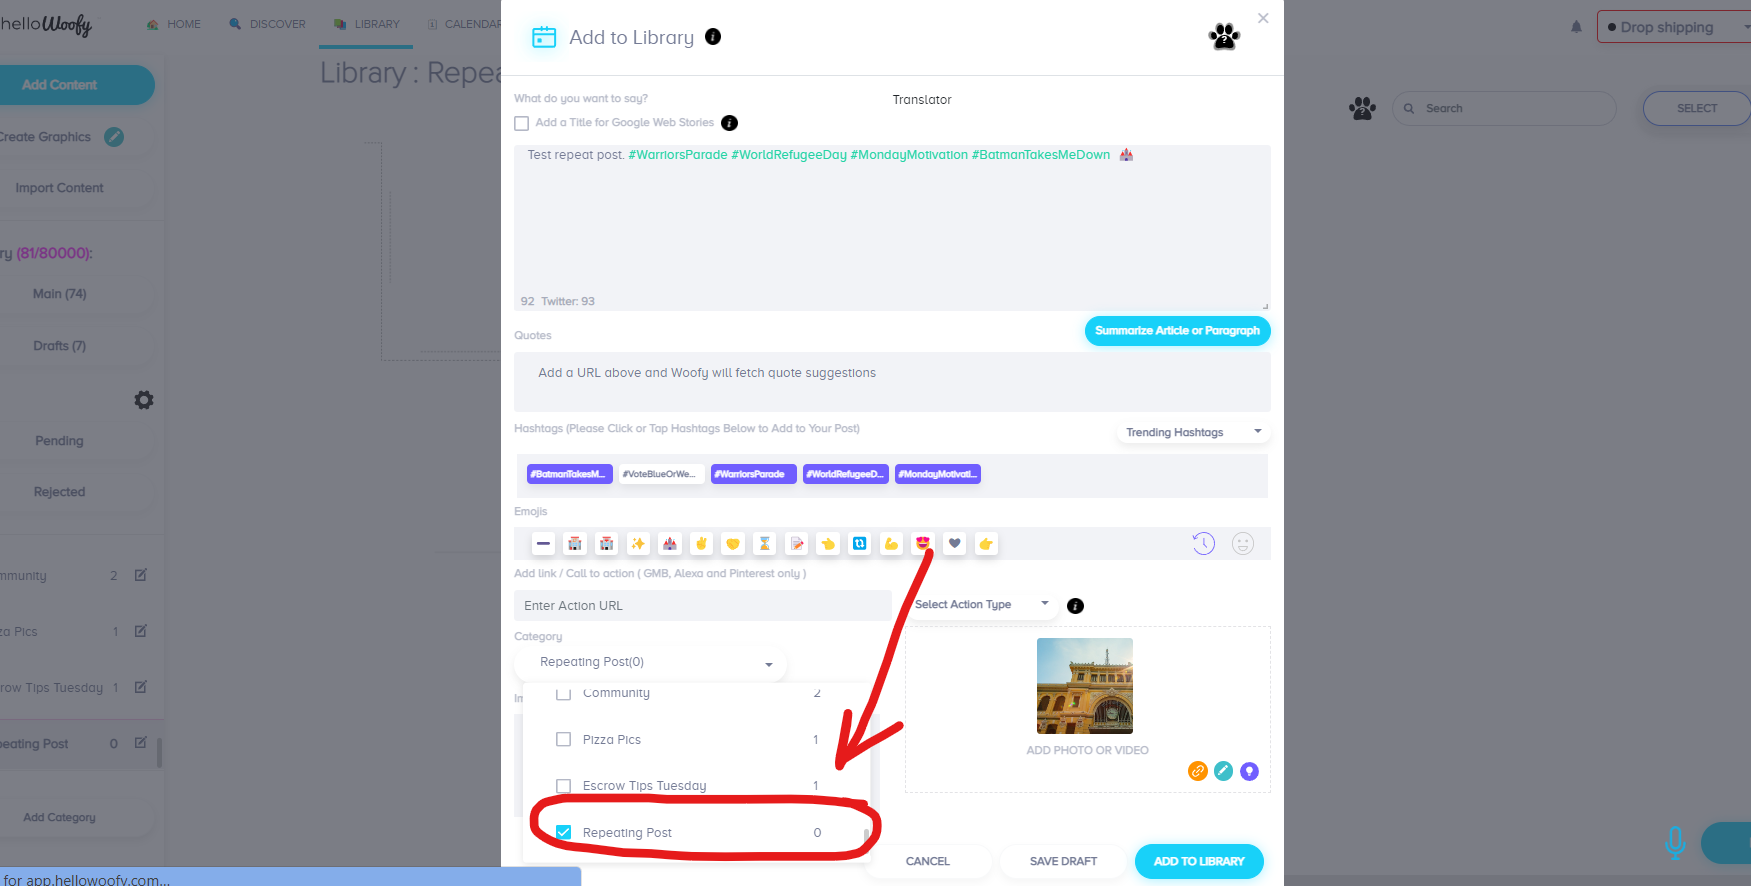Screen dimensions: 1751x886
Task: Uncheck the Repeating Post category
Action: point(563,832)
